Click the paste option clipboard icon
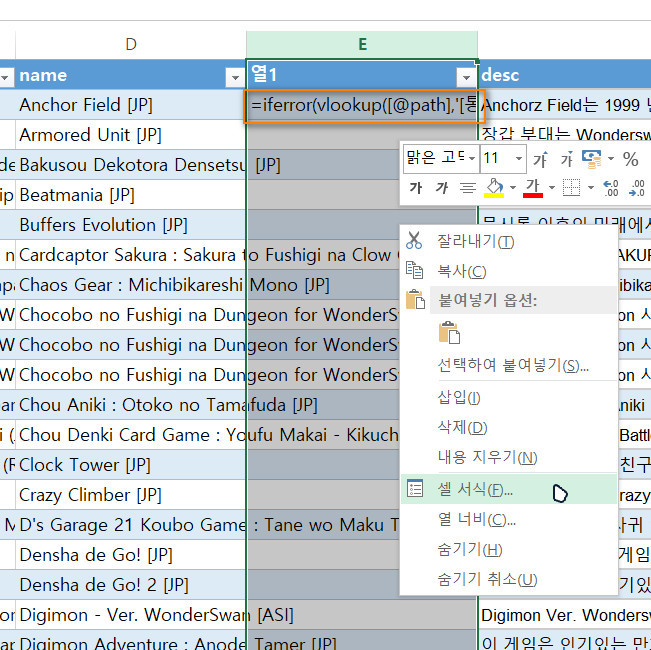The width and height of the screenshot is (651, 650). (449, 332)
